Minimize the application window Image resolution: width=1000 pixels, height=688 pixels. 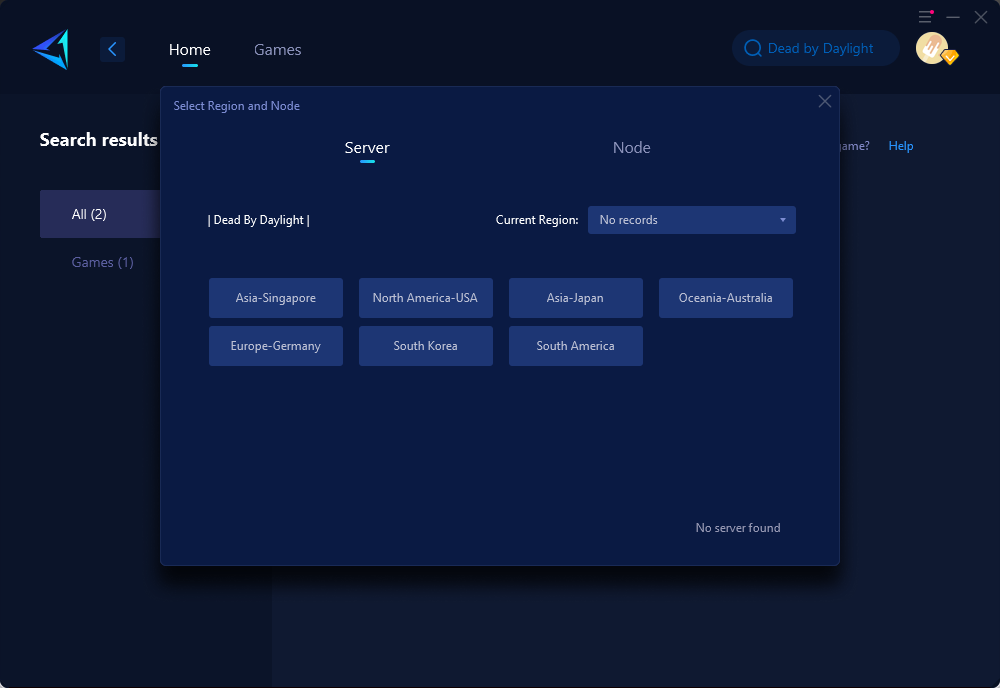(x=953, y=17)
